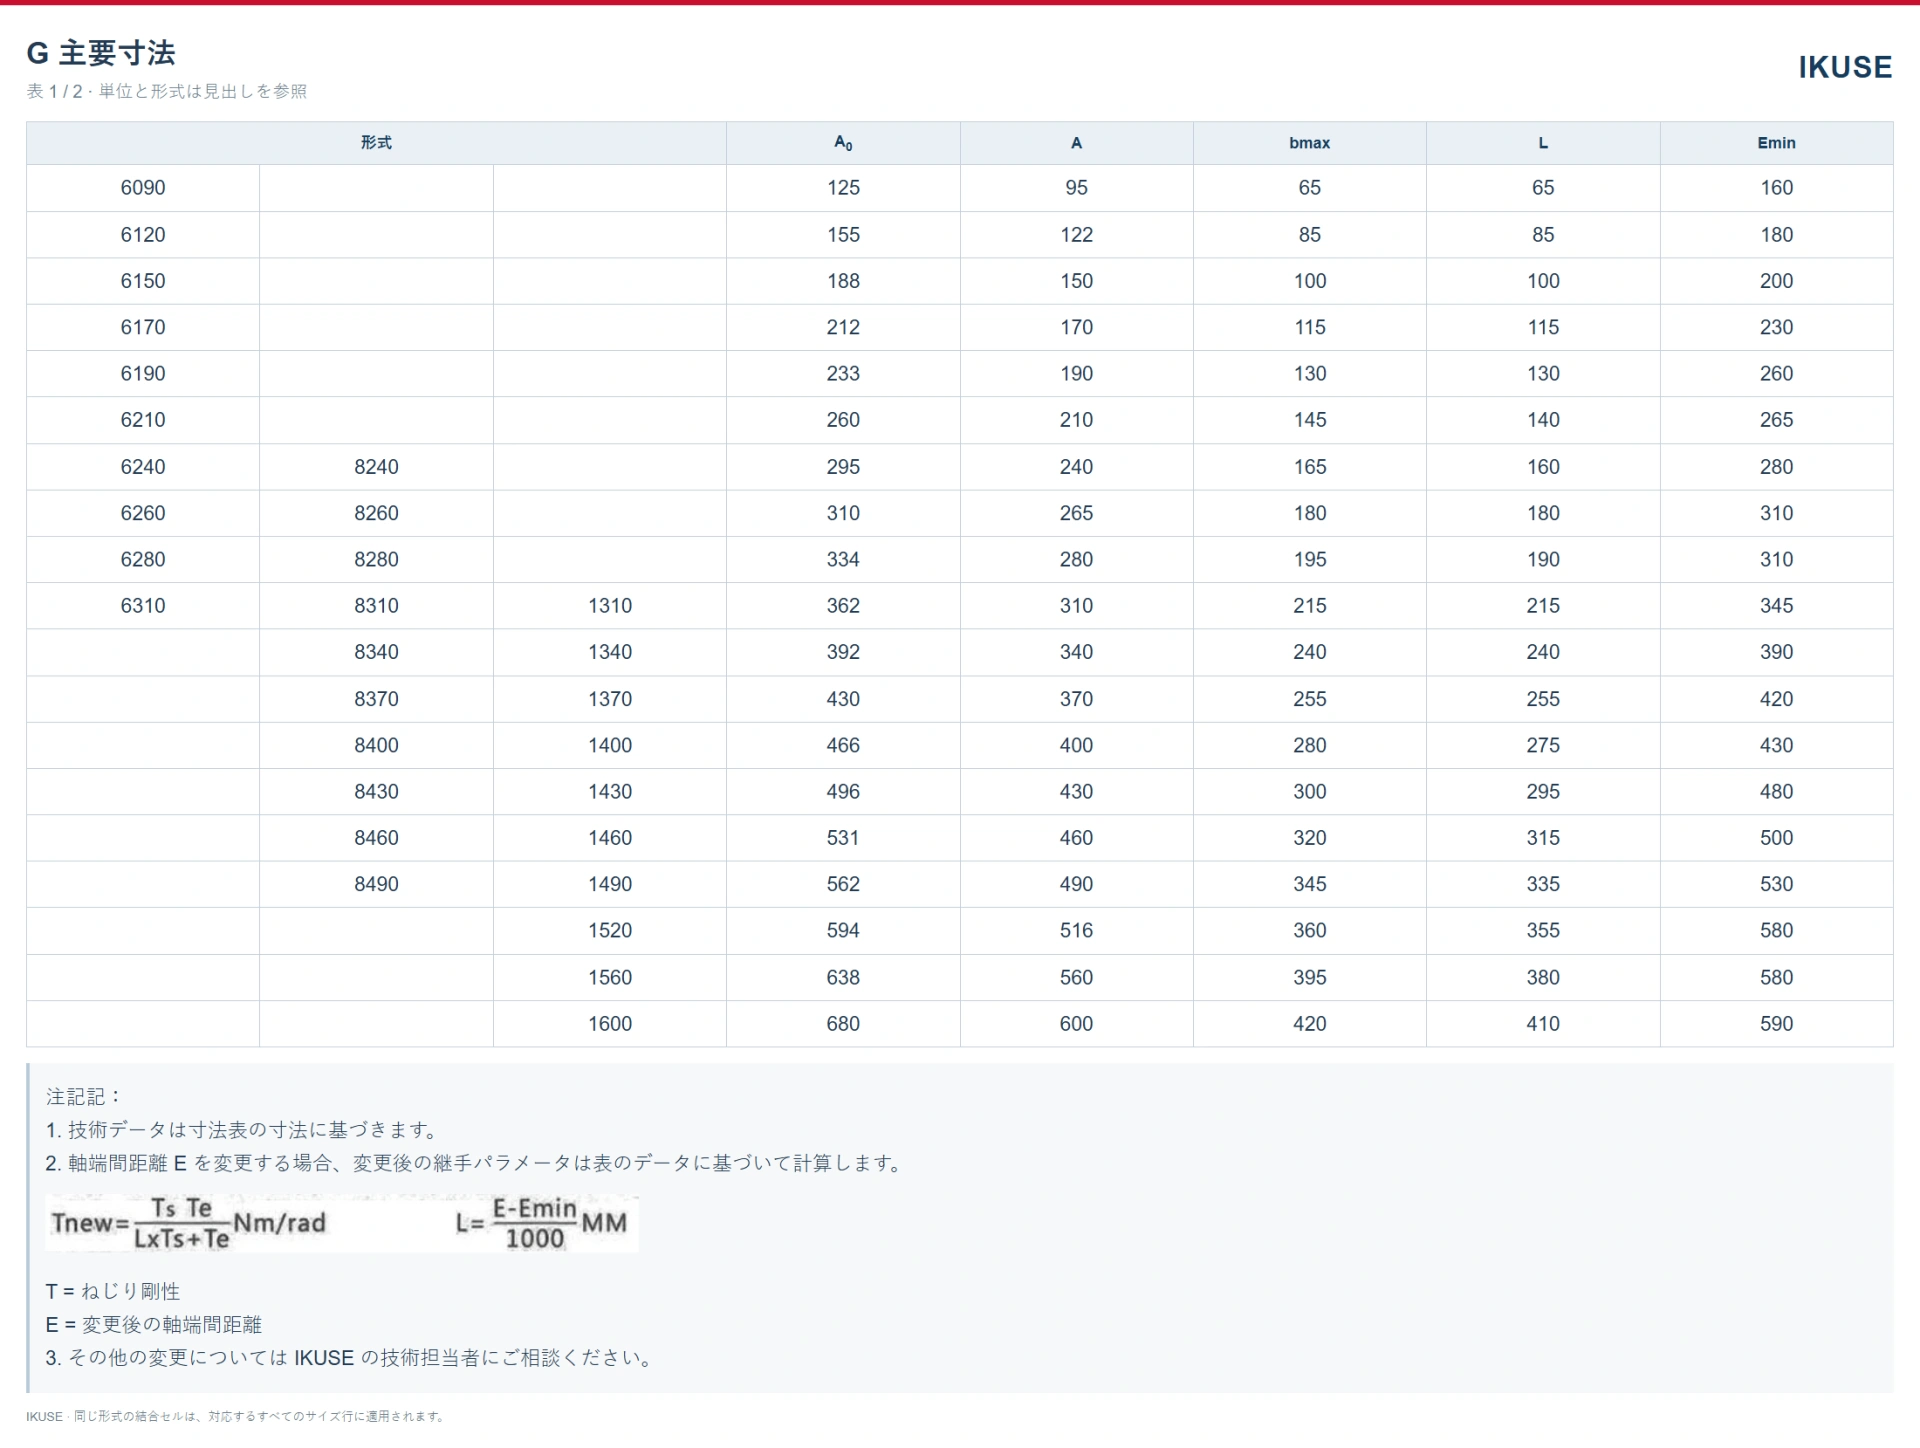Click the L= E-Emin formula

(541, 1223)
